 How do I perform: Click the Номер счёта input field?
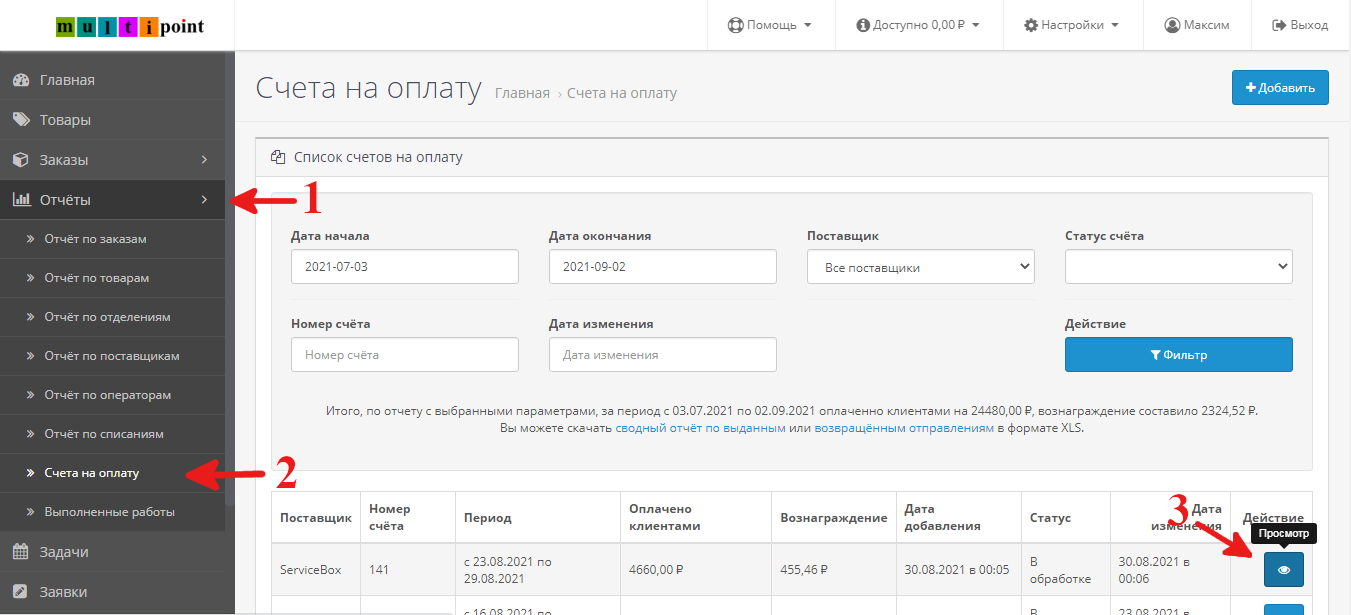[405, 354]
